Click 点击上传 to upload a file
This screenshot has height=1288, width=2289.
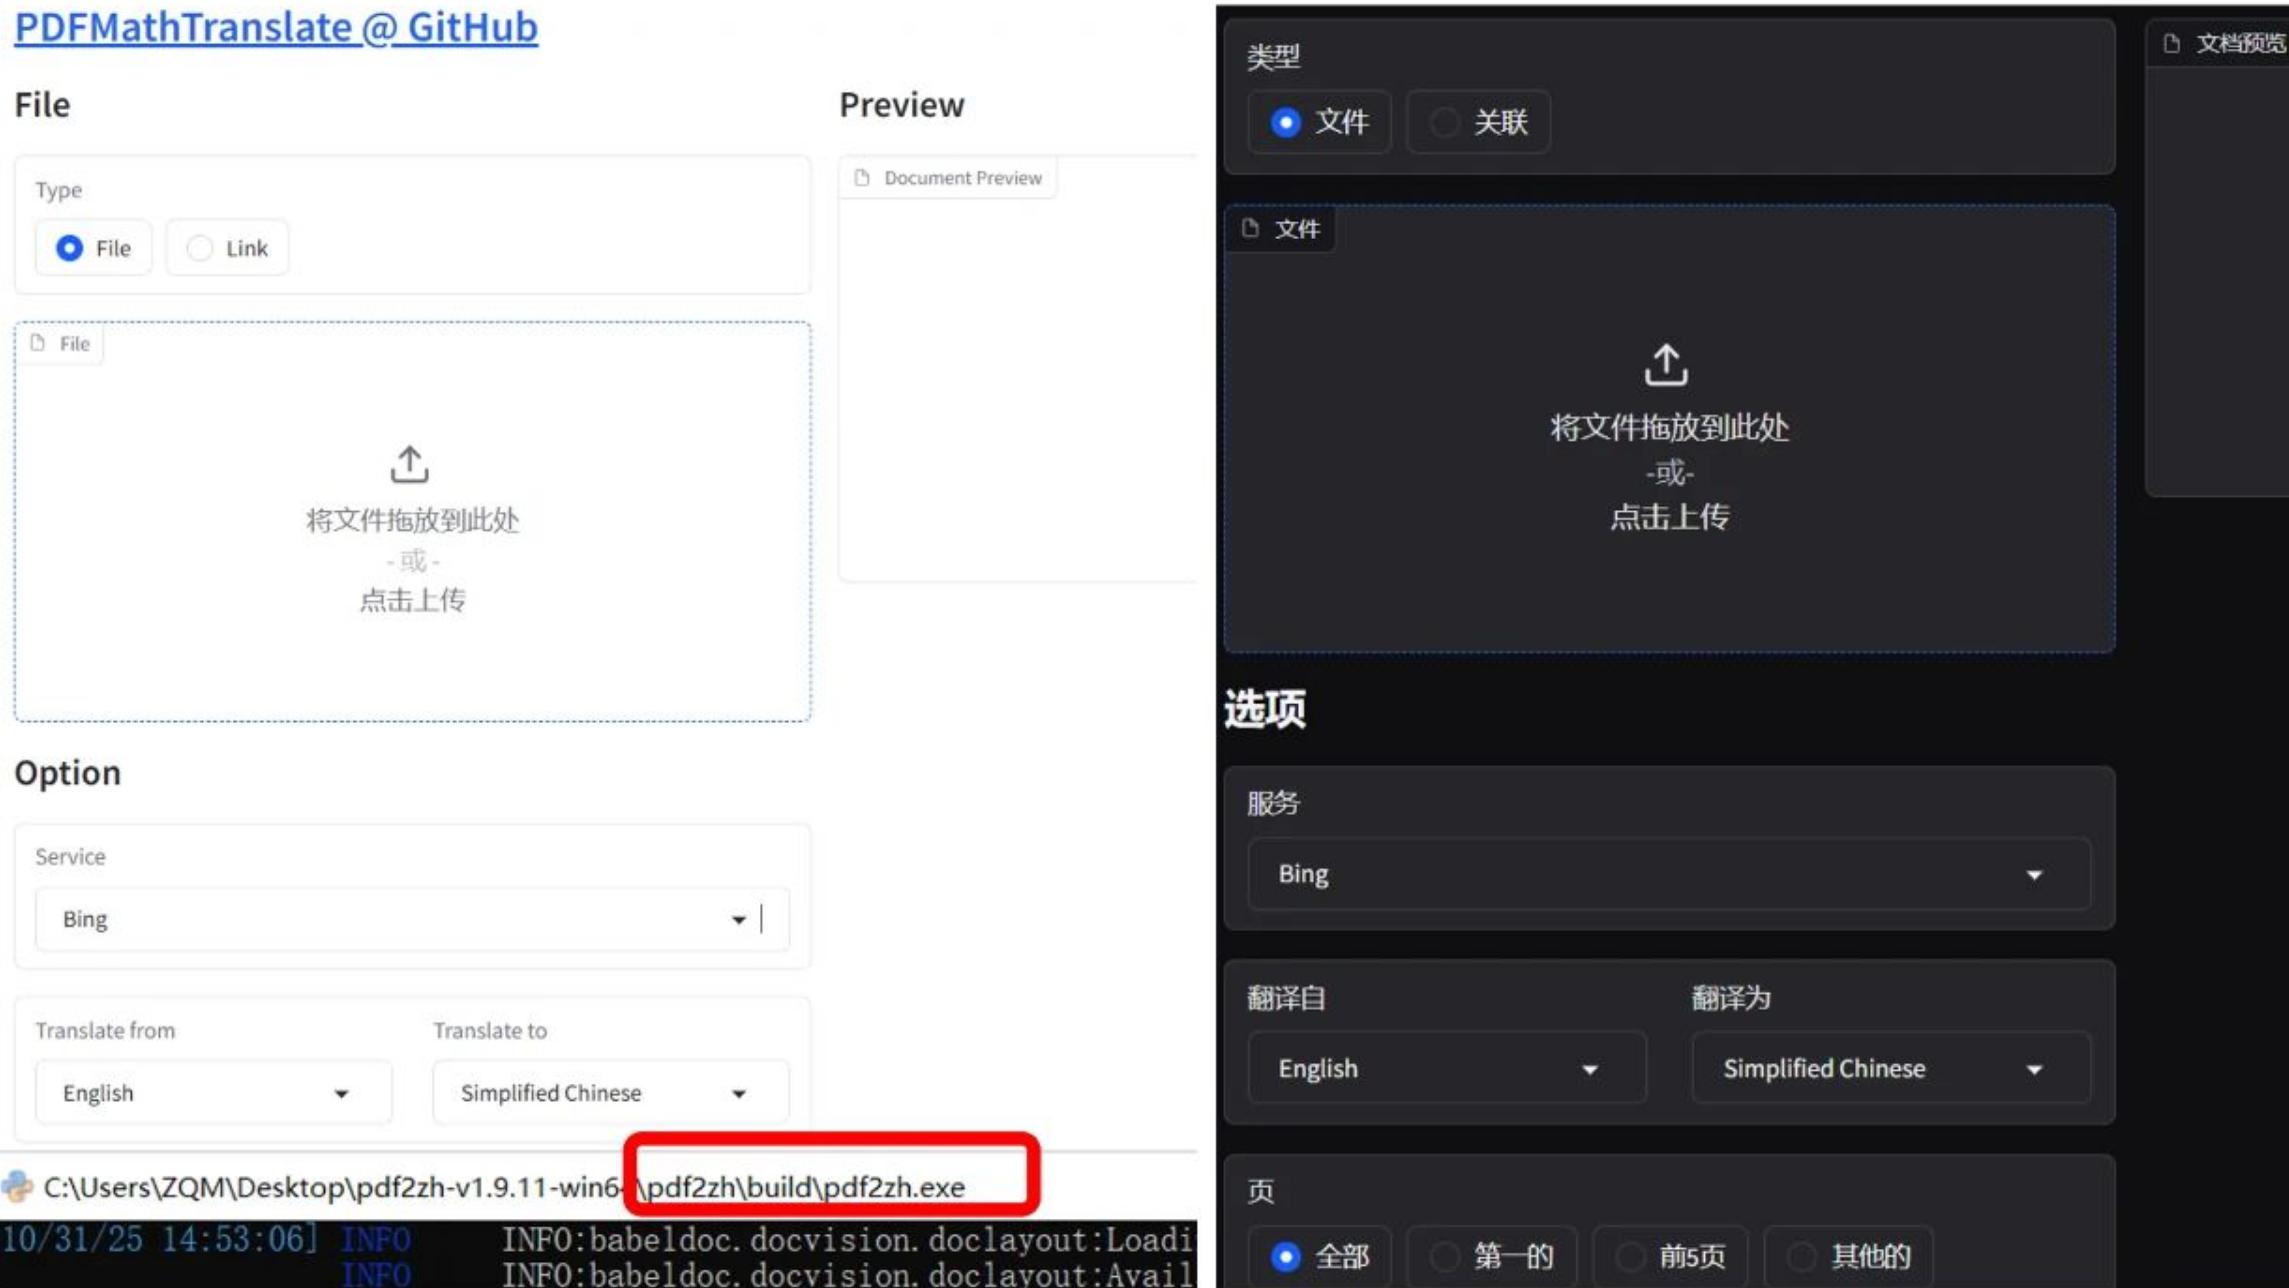(x=413, y=601)
